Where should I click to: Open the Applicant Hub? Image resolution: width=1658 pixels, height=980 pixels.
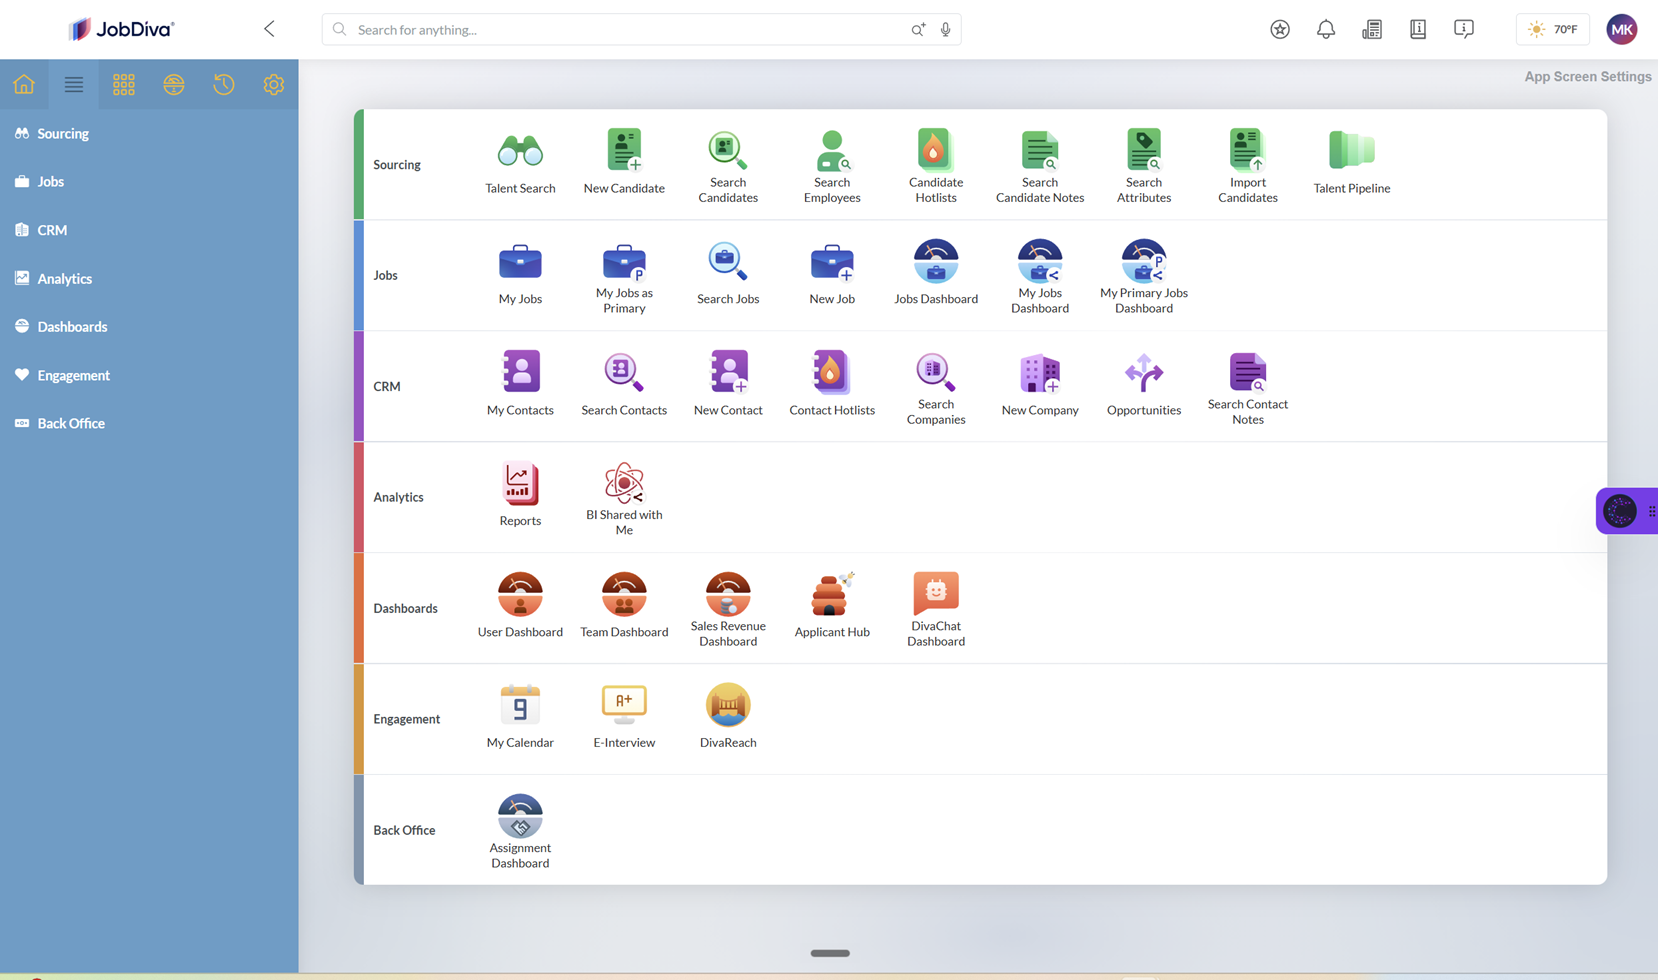tap(832, 607)
